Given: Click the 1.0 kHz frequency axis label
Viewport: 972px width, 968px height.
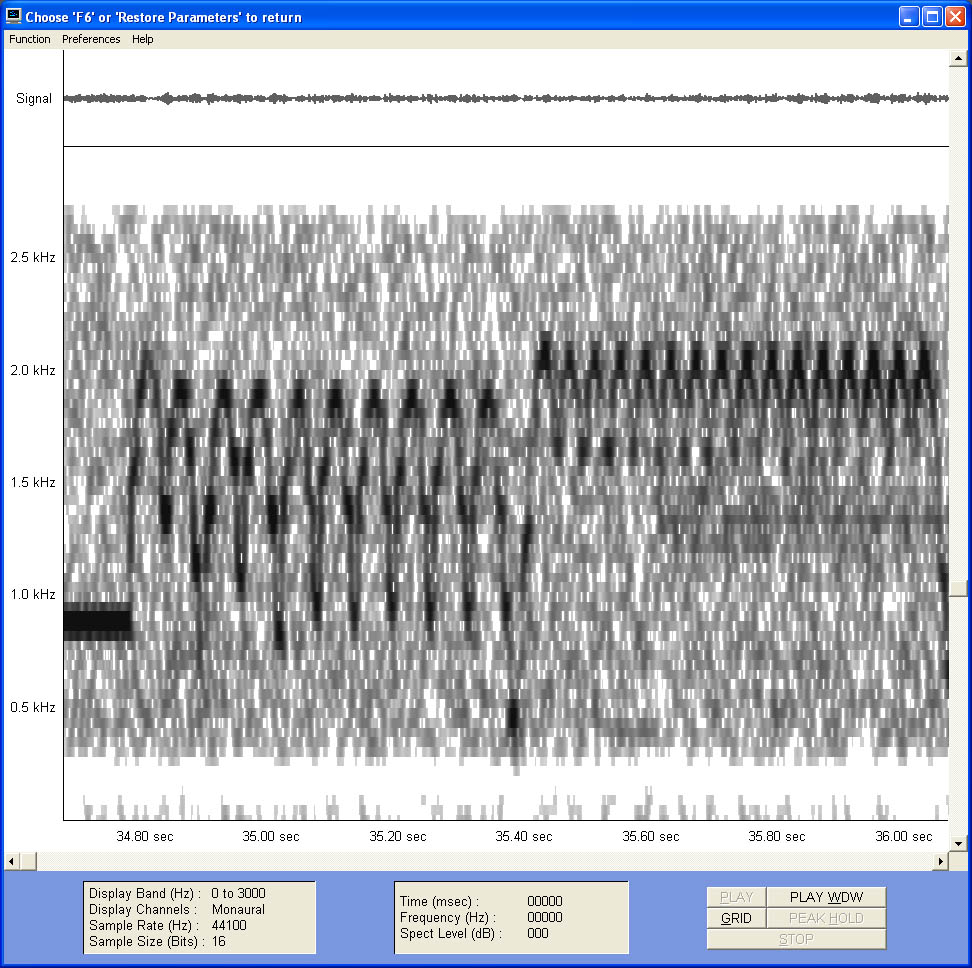Looking at the screenshot, I should [33, 594].
